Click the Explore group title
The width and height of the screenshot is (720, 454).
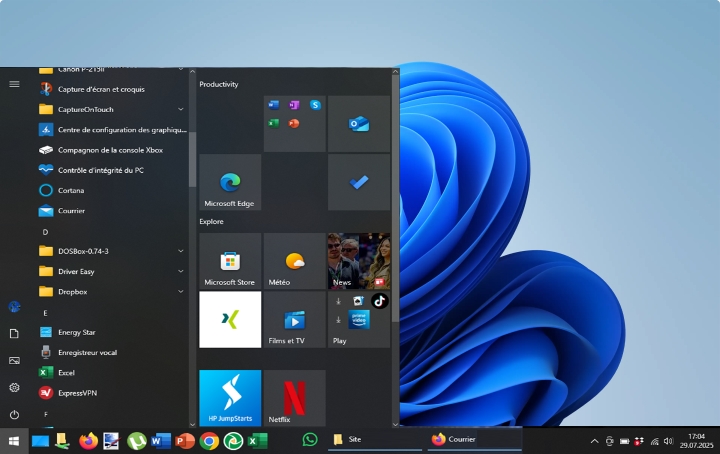[211, 221]
